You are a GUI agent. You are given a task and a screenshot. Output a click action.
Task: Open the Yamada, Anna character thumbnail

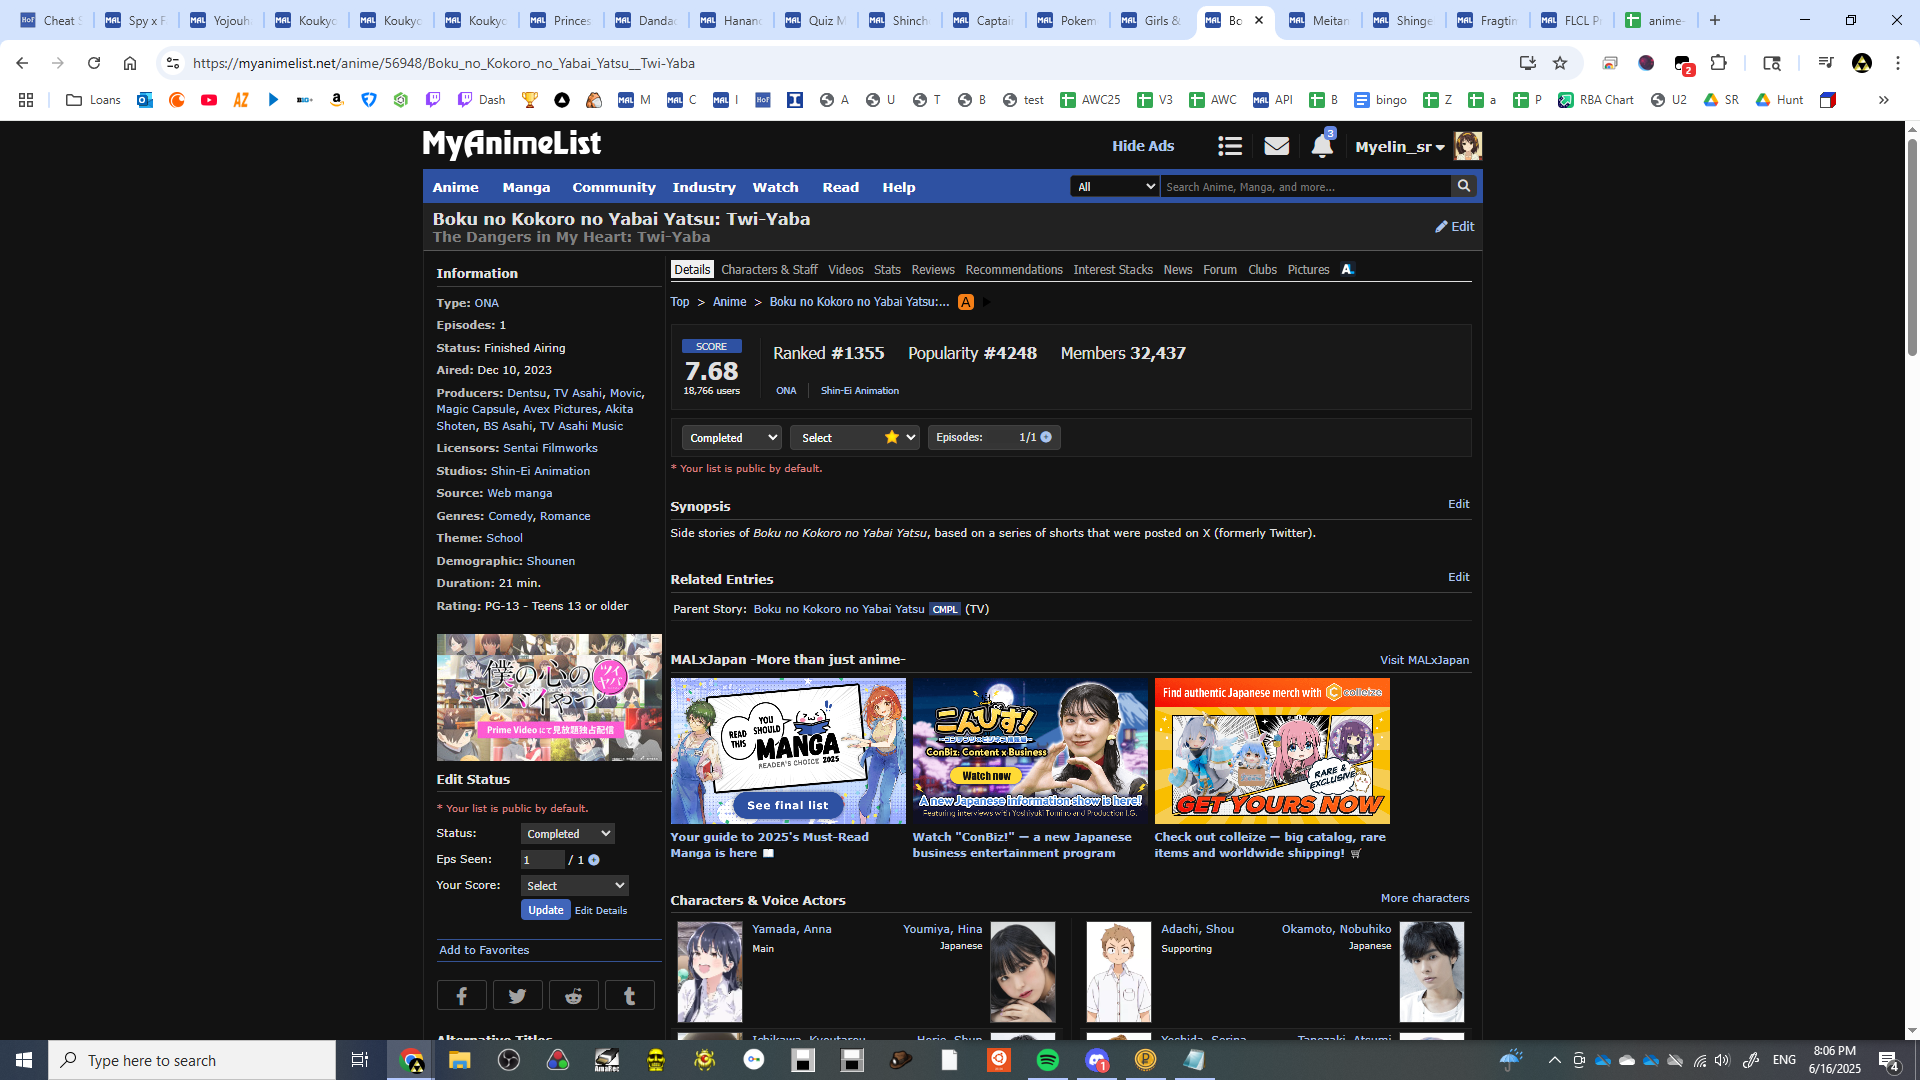[709, 971]
